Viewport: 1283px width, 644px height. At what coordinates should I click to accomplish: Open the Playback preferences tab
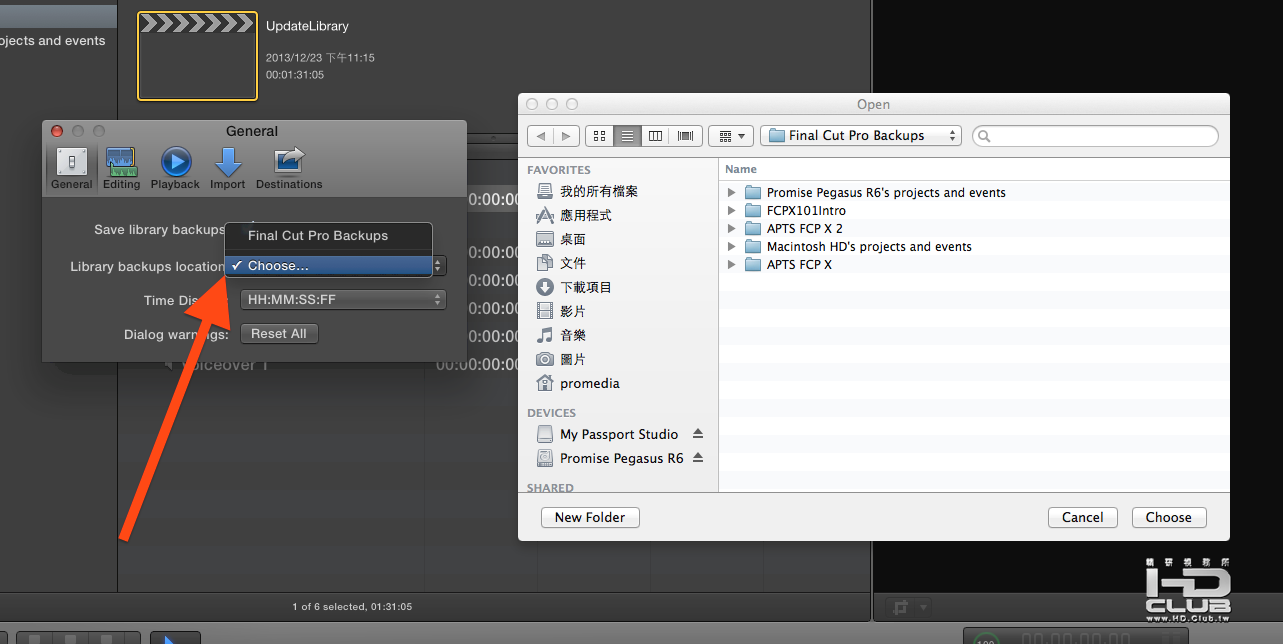pos(176,168)
